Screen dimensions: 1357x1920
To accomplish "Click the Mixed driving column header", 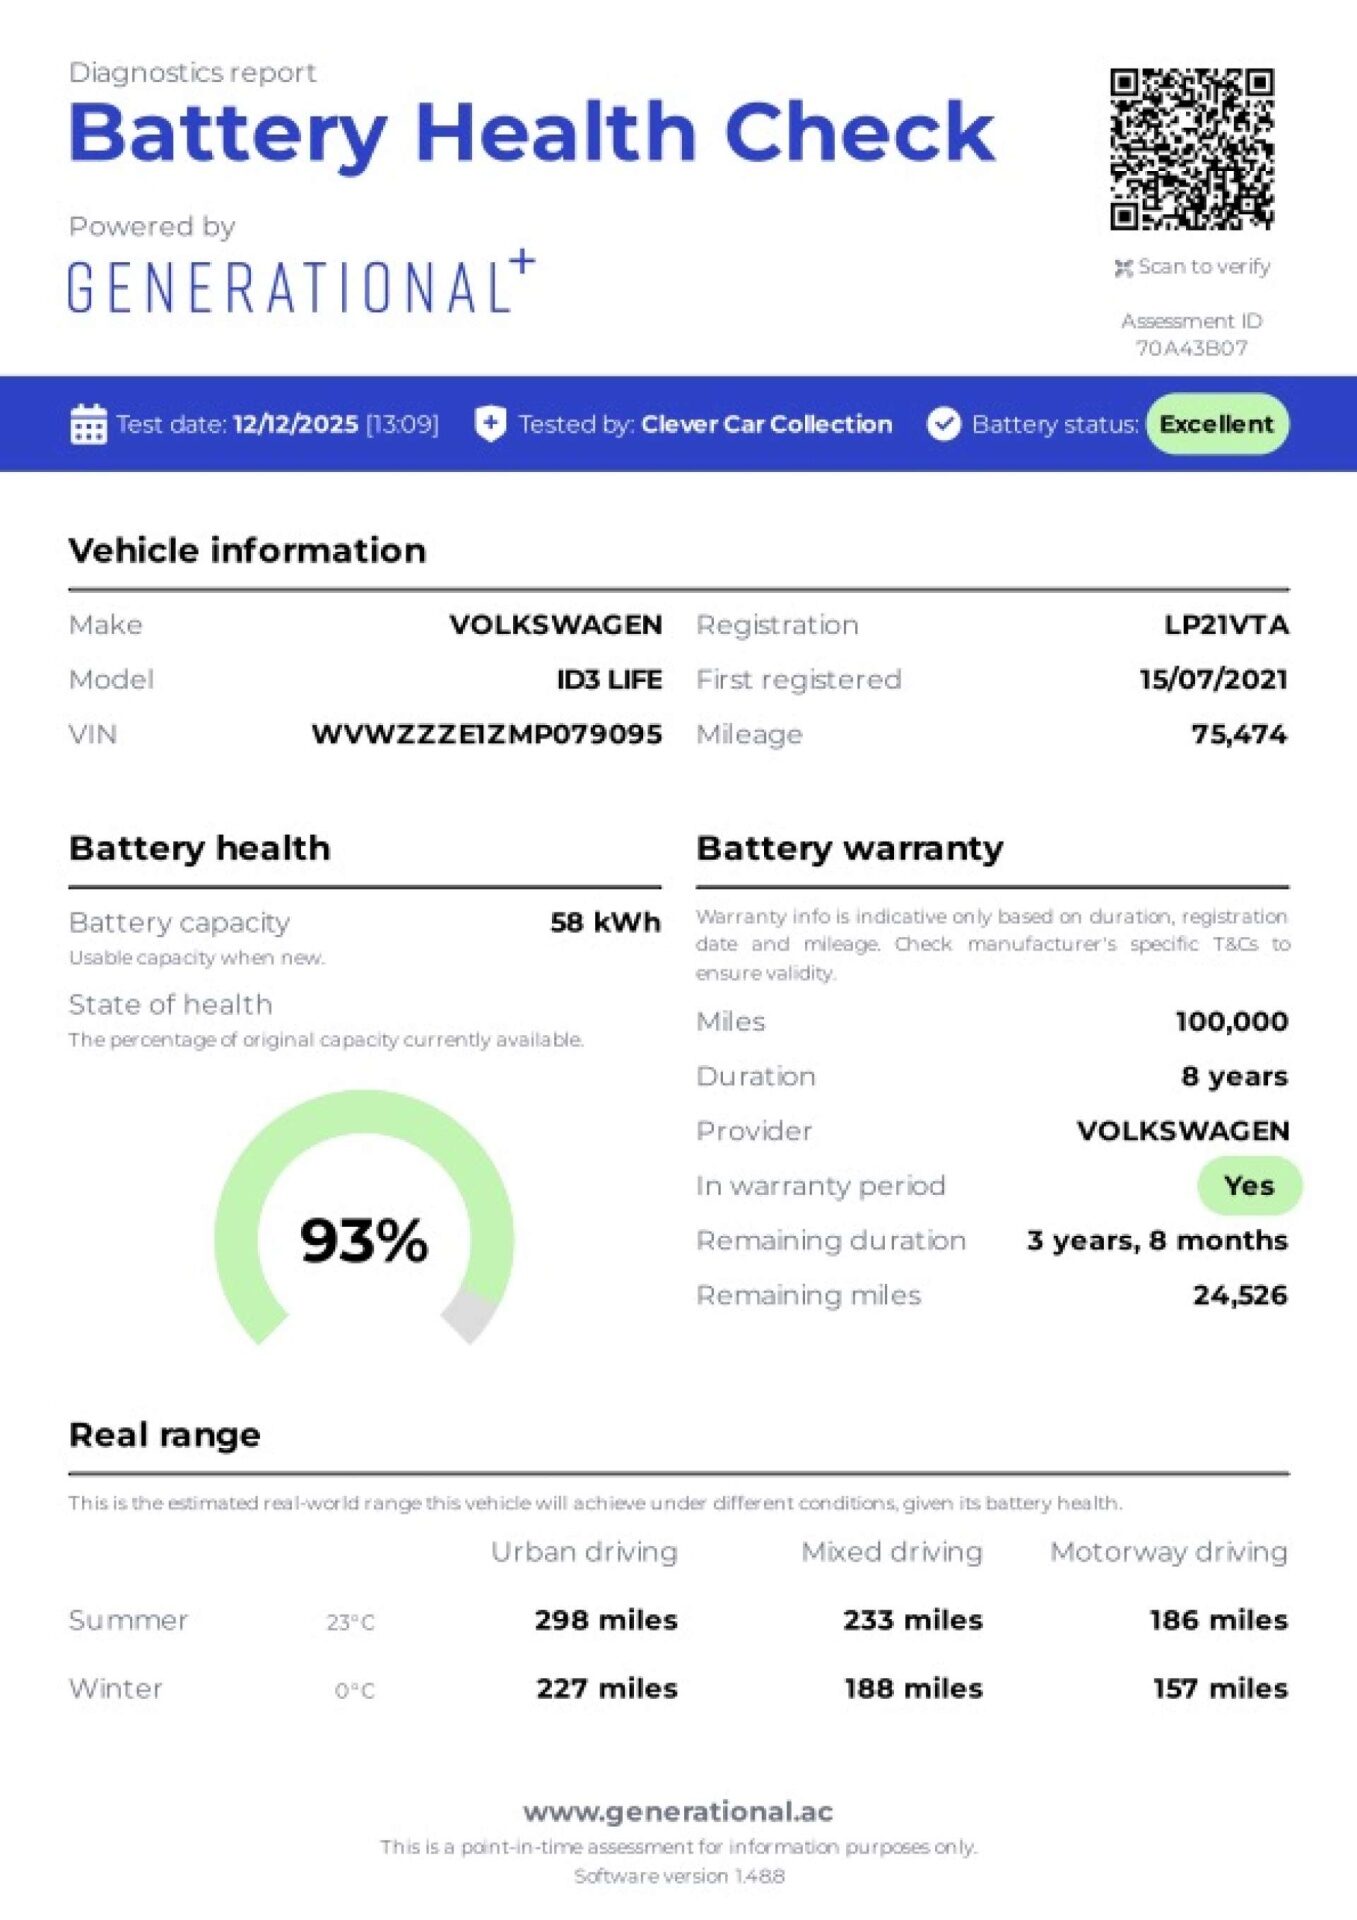I will (x=892, y=1552).
